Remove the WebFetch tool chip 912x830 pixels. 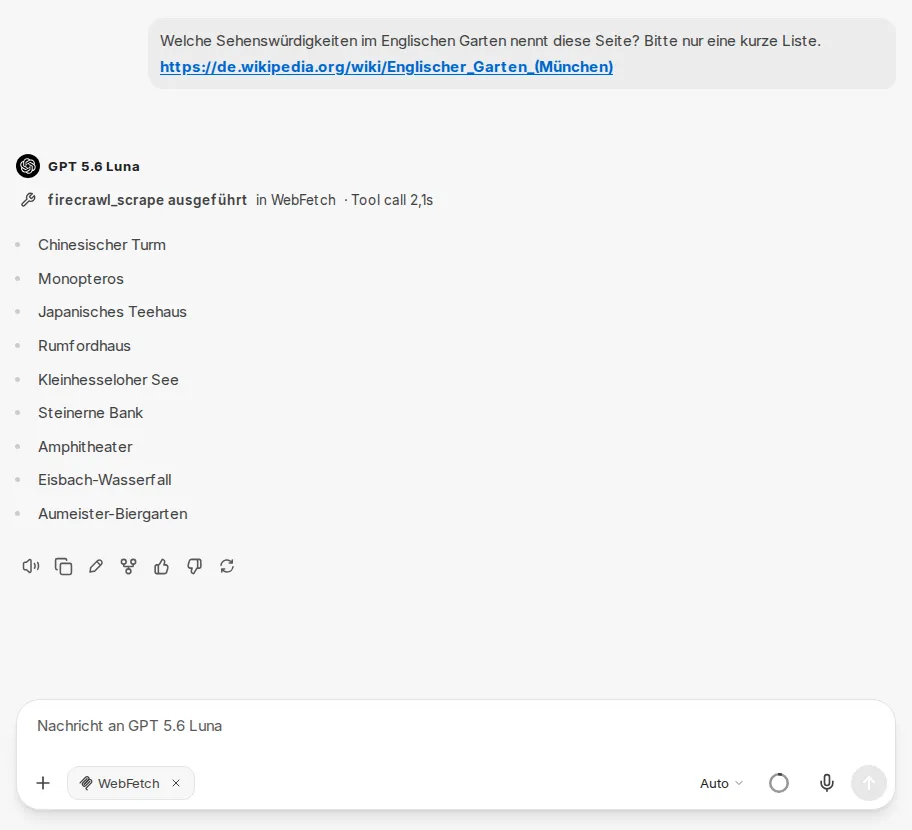tap(176, 783)
